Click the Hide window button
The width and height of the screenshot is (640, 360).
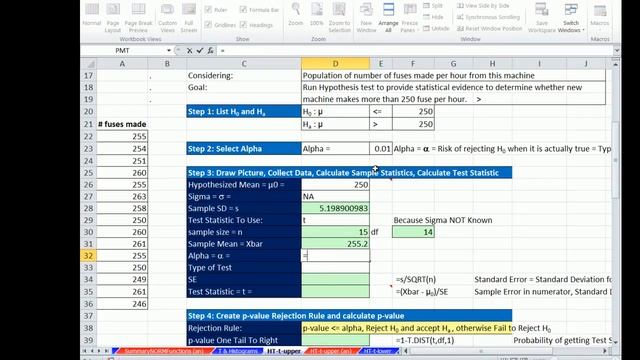[433, 17]
